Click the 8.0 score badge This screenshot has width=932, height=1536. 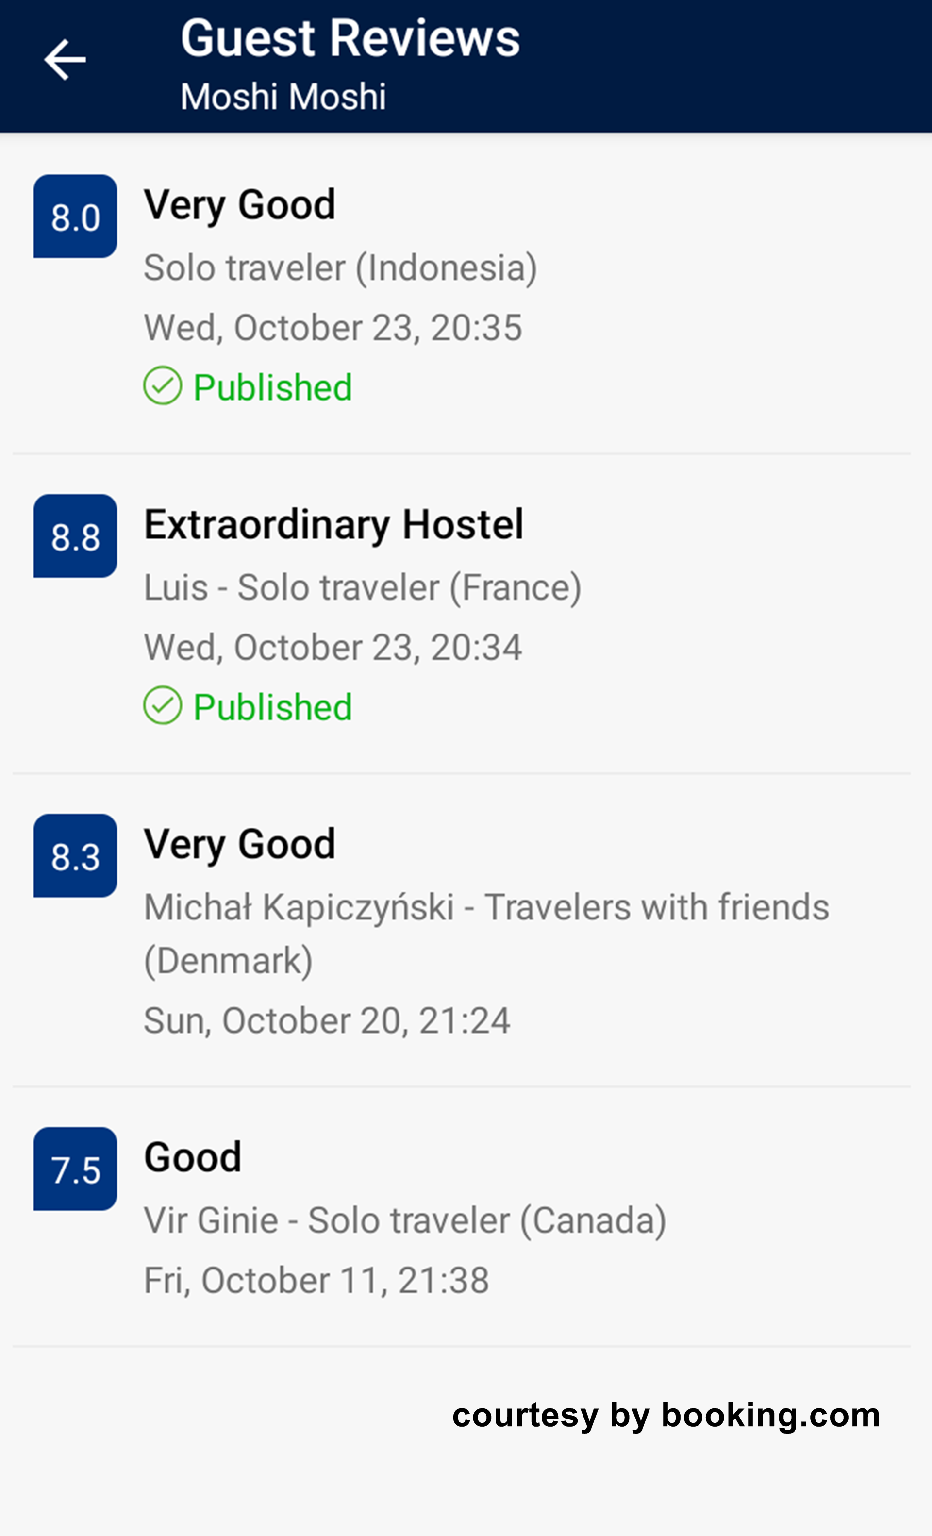[75, 217]
